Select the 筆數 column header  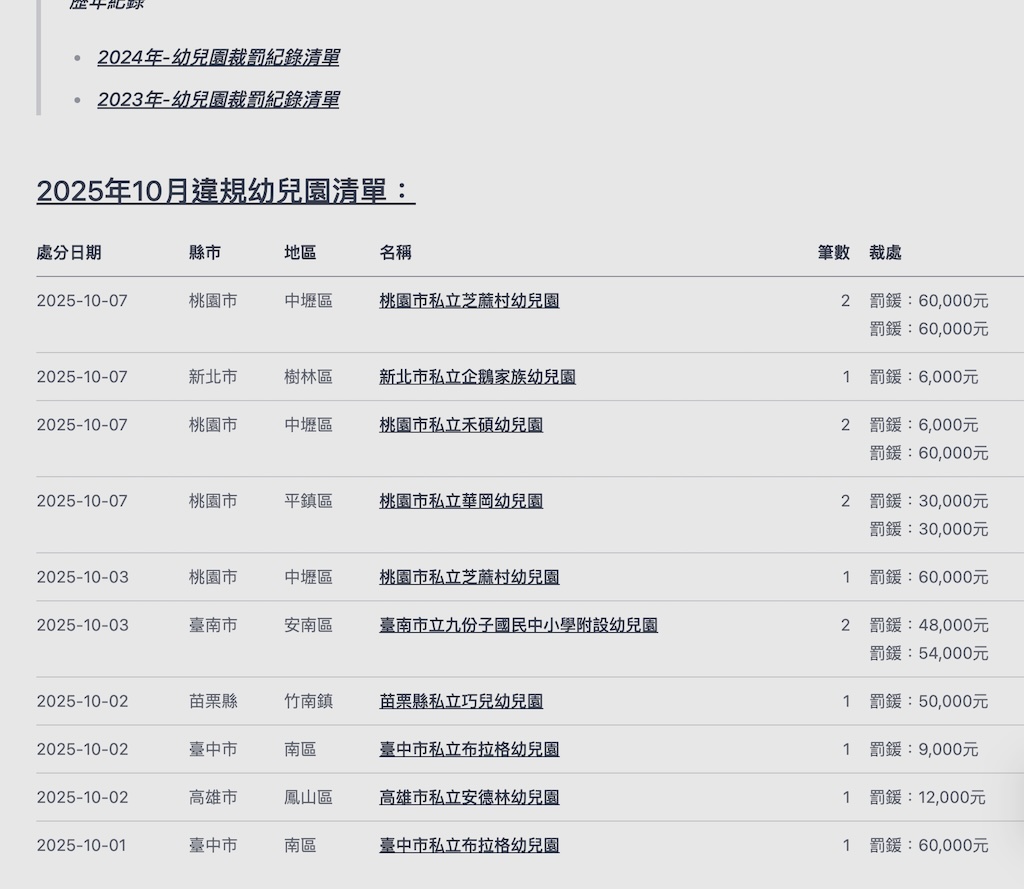834,253
